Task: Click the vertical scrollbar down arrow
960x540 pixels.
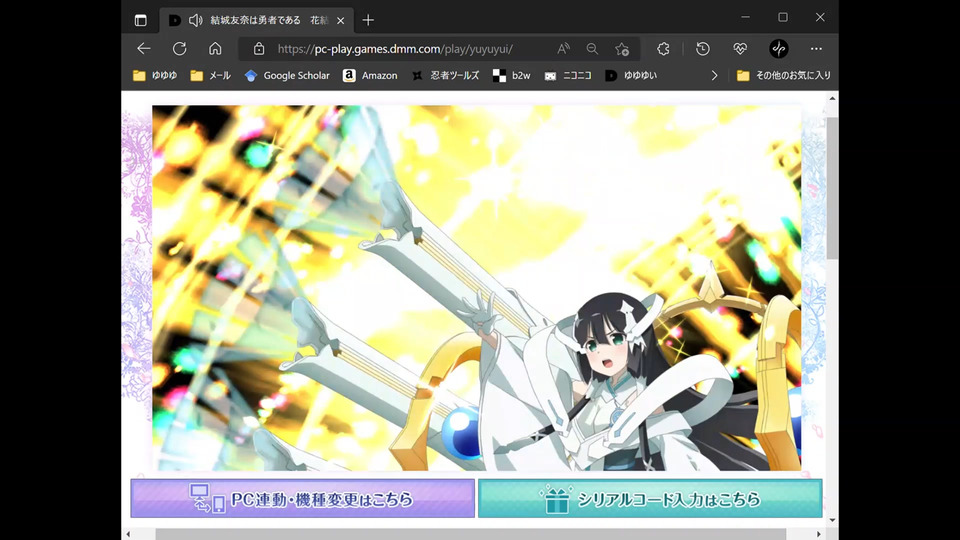Action: coord(832,520)
